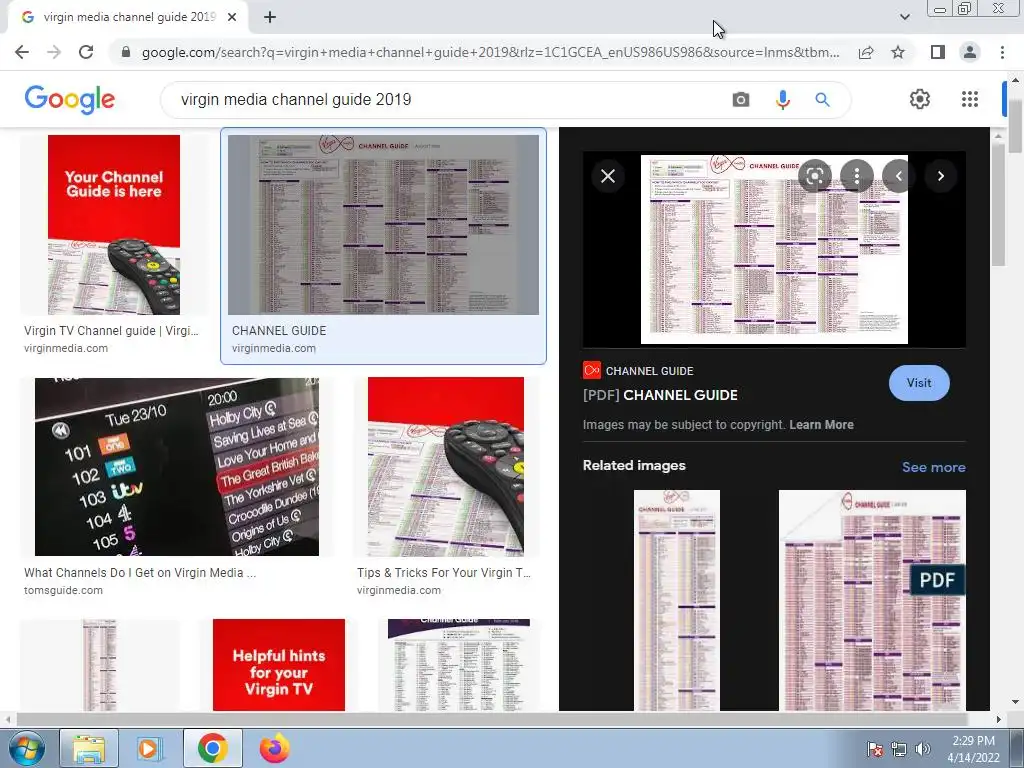Expand the tab search dropdown
This screenshot has height=768, width=1024.
point(904,18)
